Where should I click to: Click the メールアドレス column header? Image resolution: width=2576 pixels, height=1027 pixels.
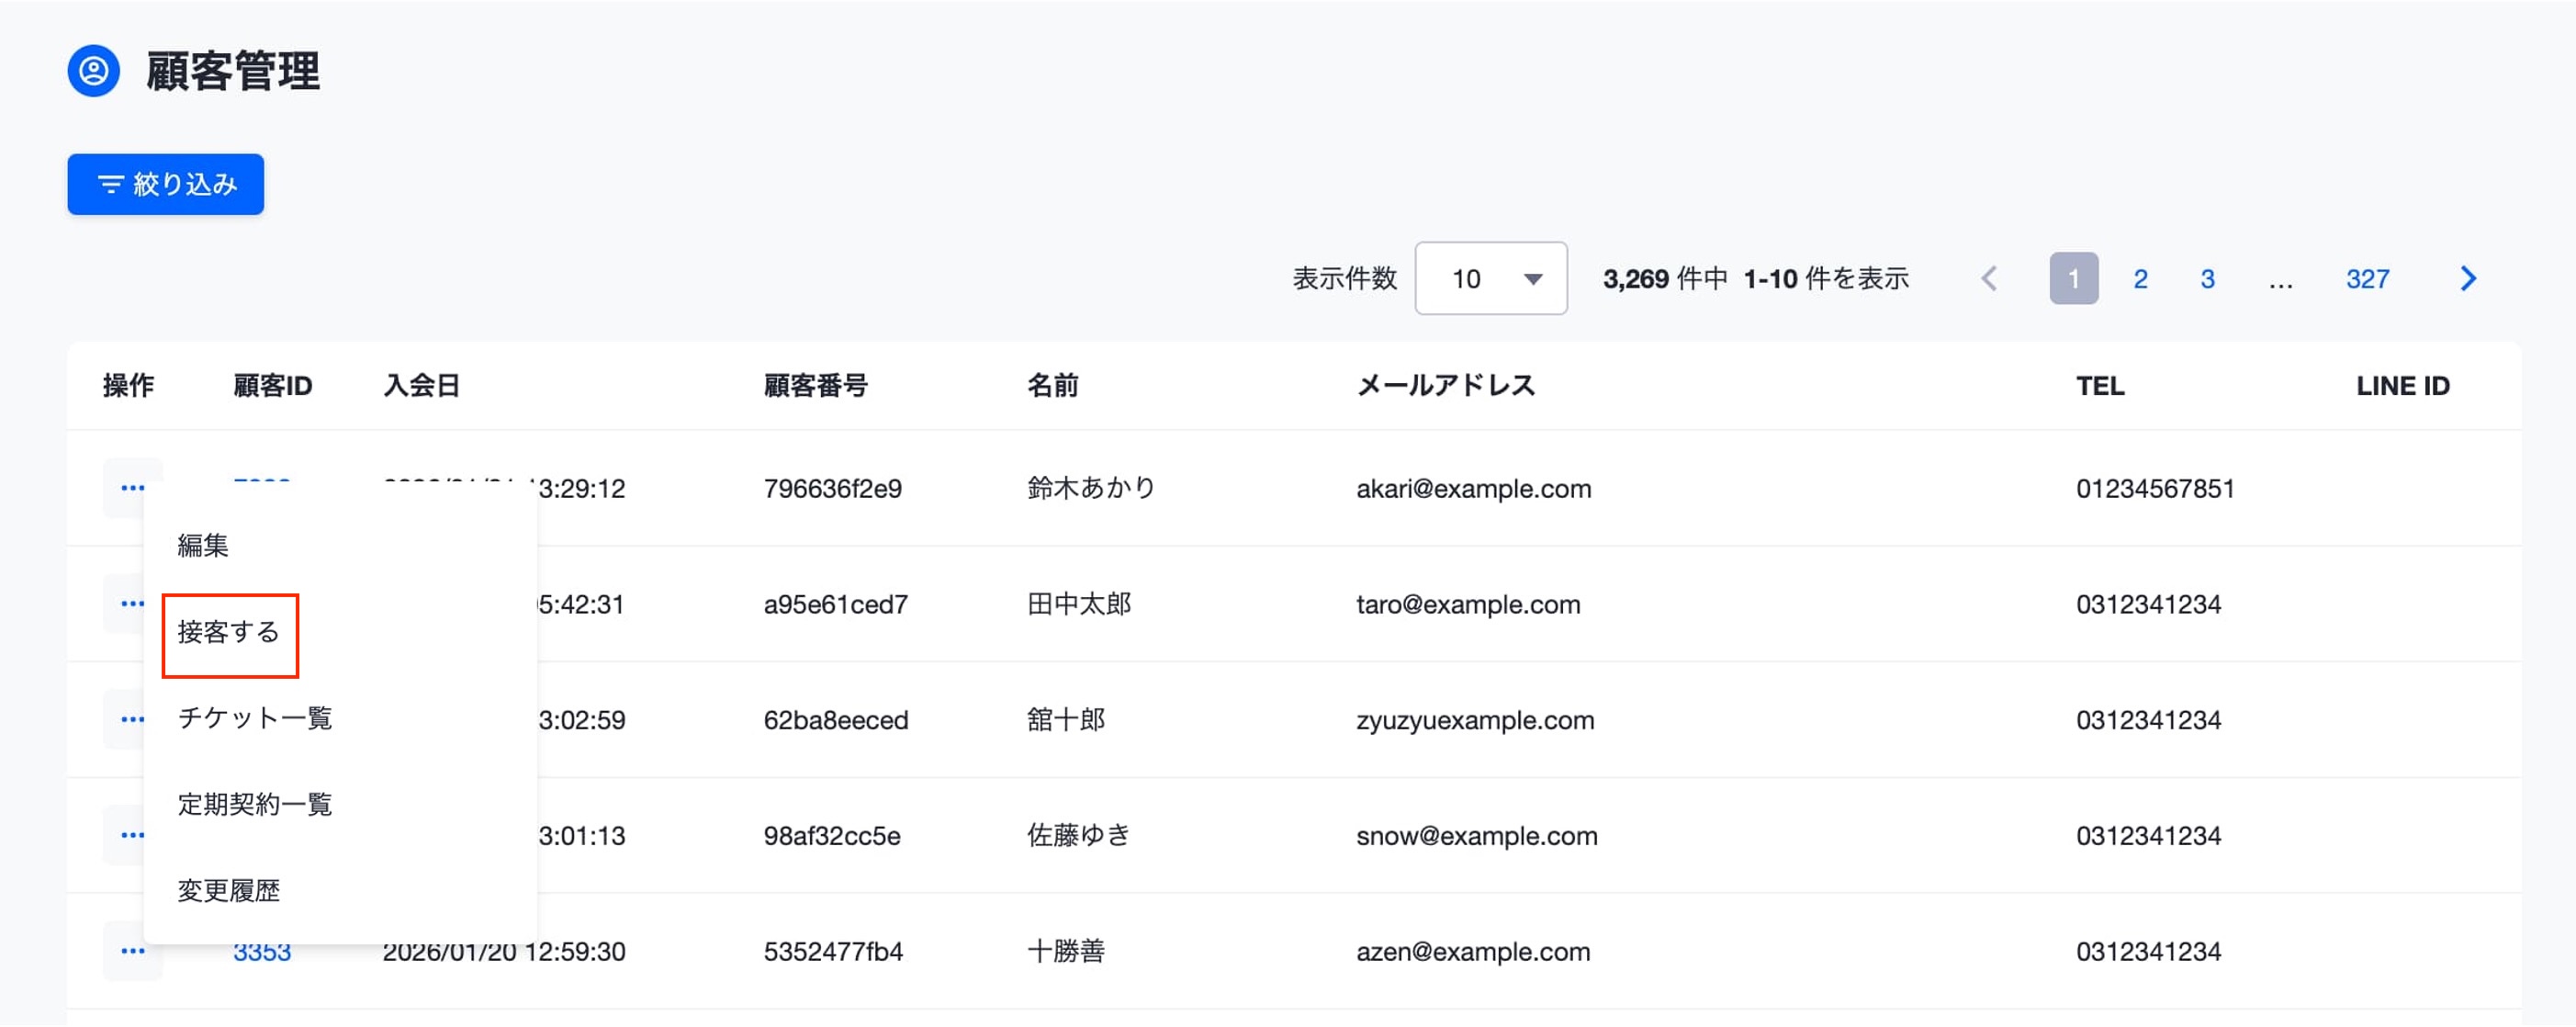point(1446,386)
